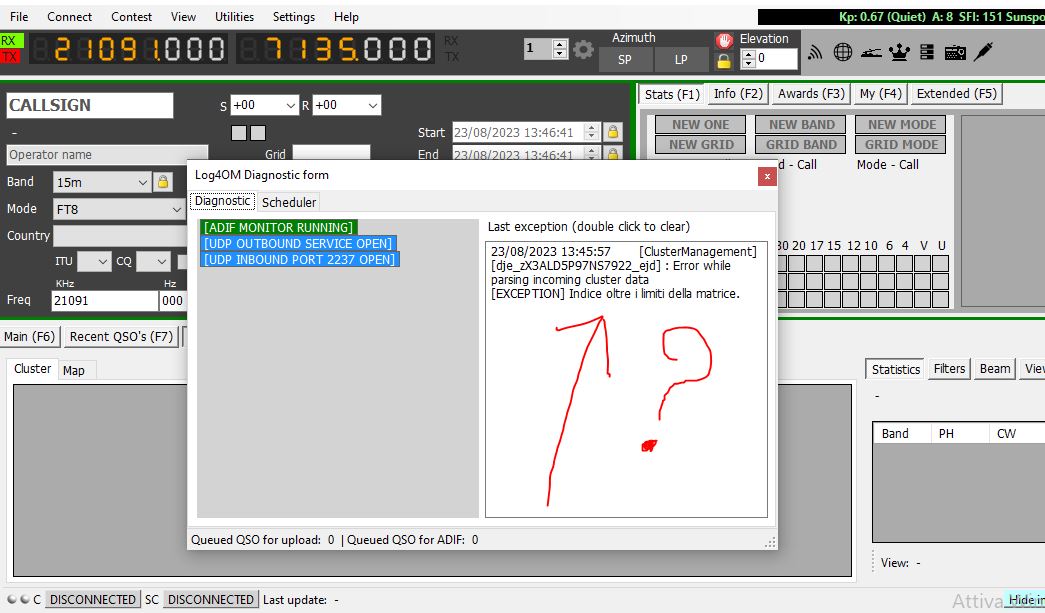
Task: Open the CQ zone dropdown
Action: point(153,261)
